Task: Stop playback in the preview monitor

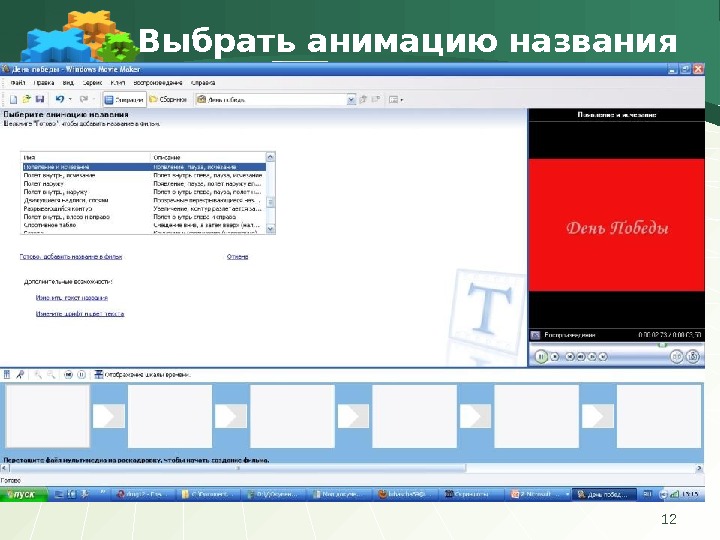Action: pos(555,356)
